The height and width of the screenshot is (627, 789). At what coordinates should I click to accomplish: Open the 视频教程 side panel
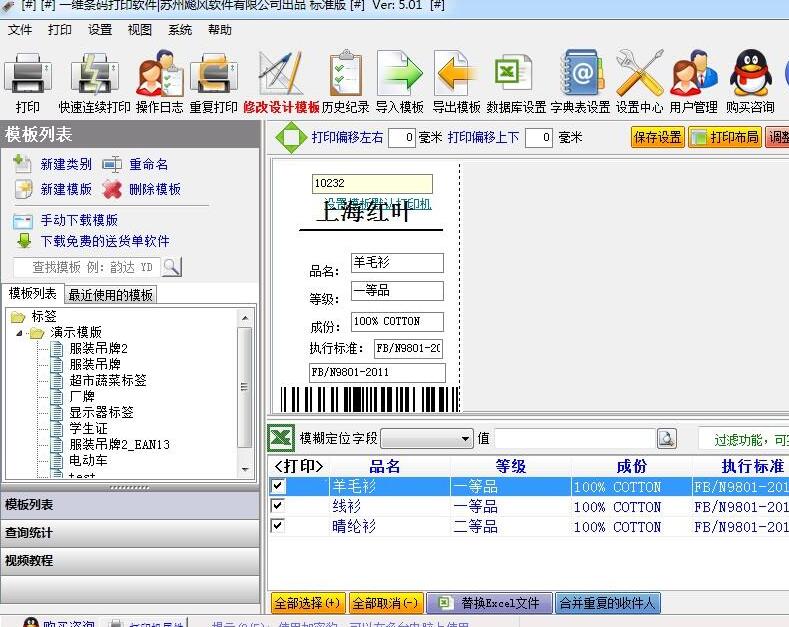130,561
